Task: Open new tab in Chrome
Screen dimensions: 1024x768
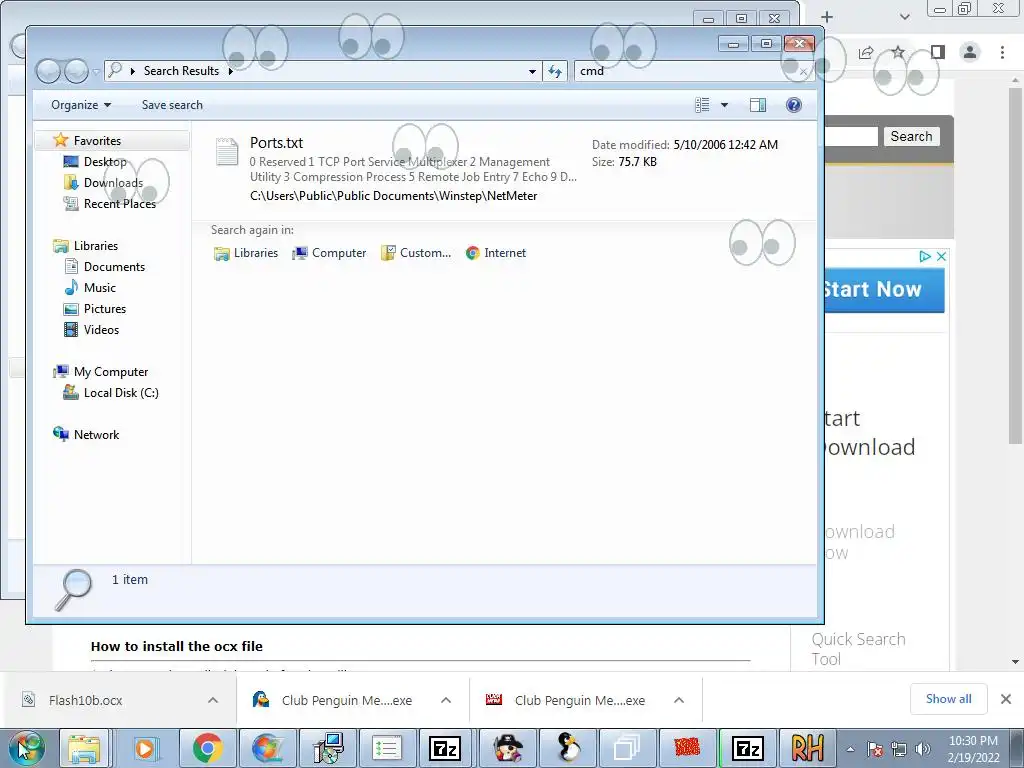Action: pyautogui.click(x=827, y=17)
